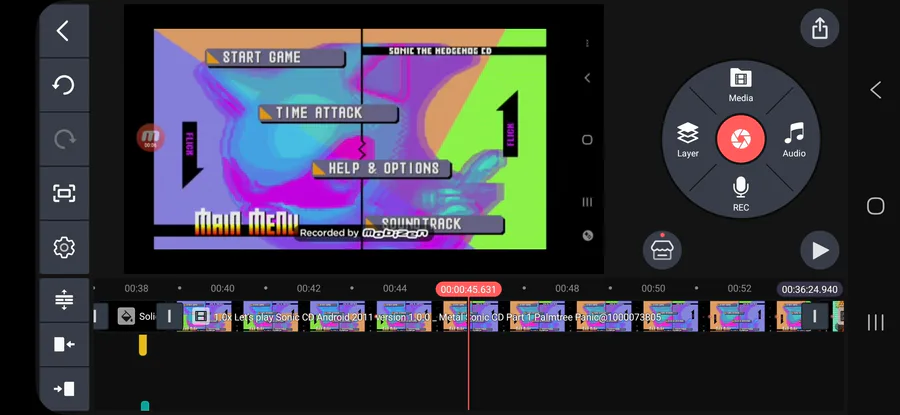Viewport: 900px width, 415px height.
Task: Tap SOUNDTRACK in the preview
Action: [435, 224]
